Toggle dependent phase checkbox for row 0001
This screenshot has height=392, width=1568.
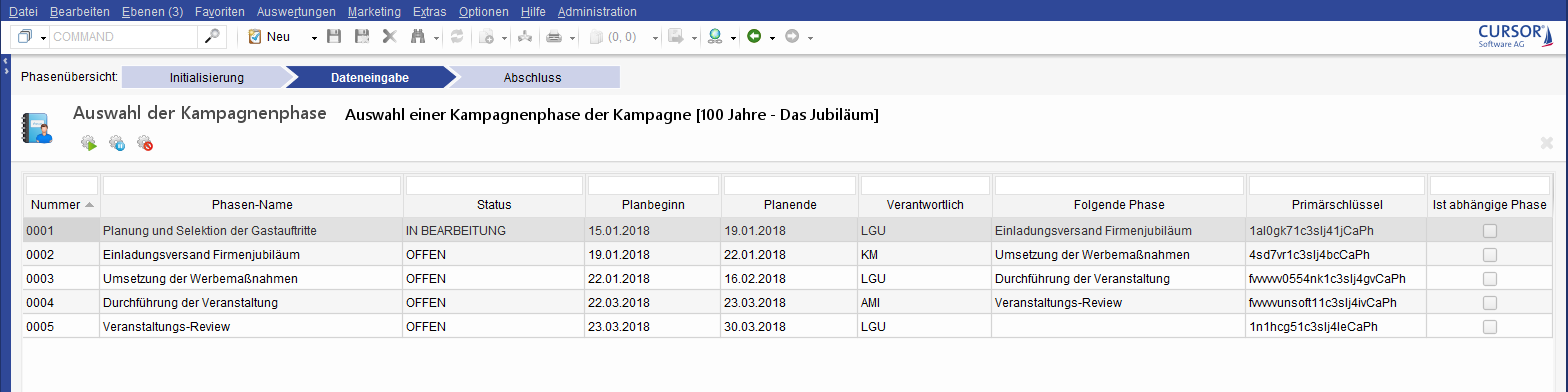coord(1490,231)
